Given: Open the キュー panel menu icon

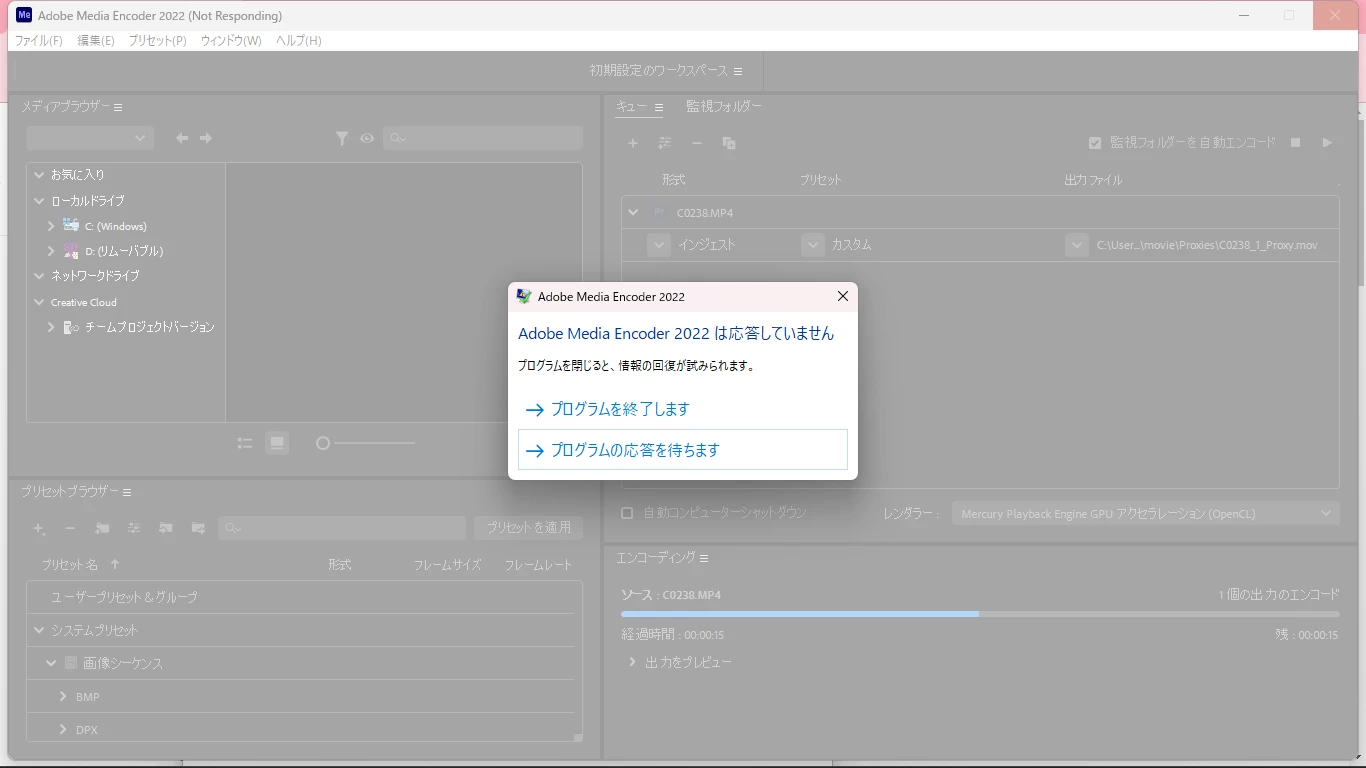Looking at the screenshot, I should (659, 107).
